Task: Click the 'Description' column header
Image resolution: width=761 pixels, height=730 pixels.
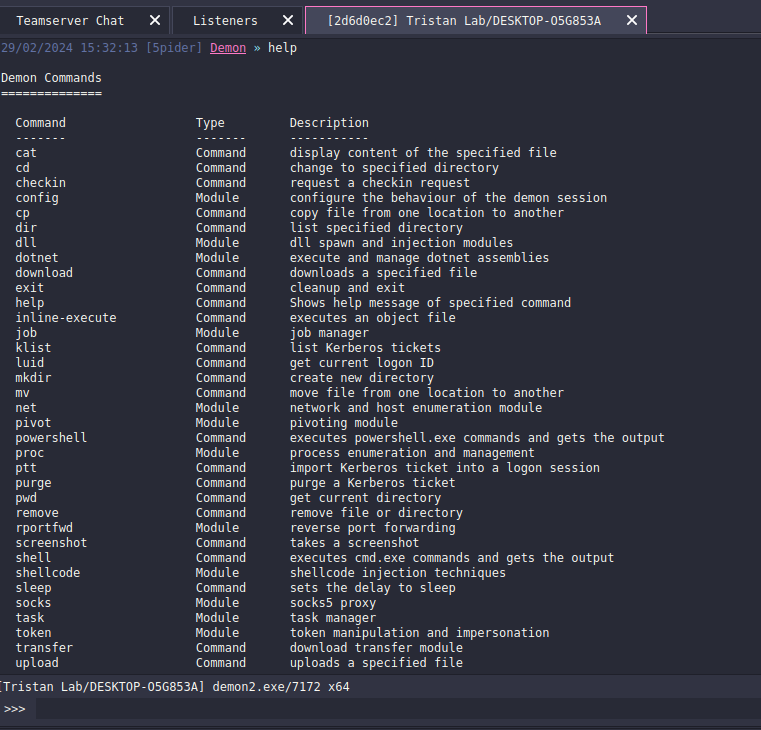Action: pyautogui.click(x=329, y=123)
